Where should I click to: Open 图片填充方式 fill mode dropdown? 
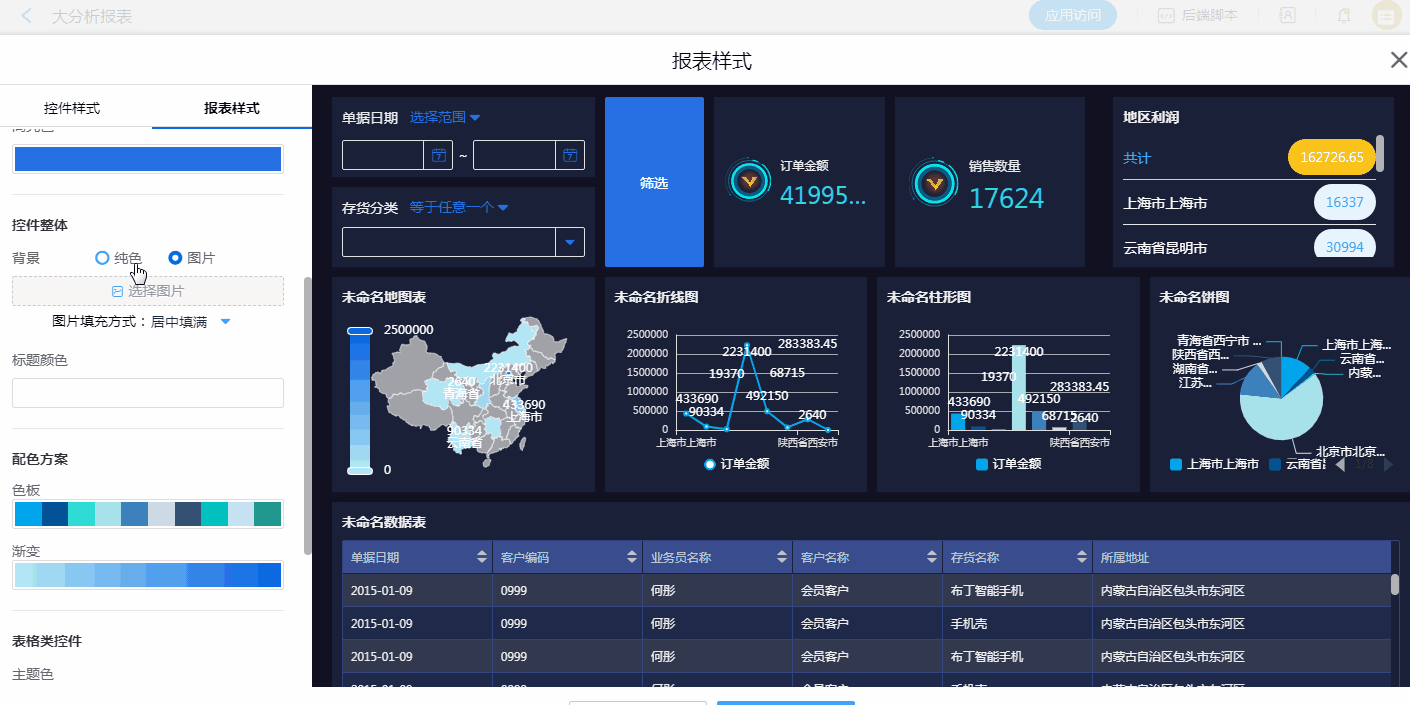(x=225, y=322)
